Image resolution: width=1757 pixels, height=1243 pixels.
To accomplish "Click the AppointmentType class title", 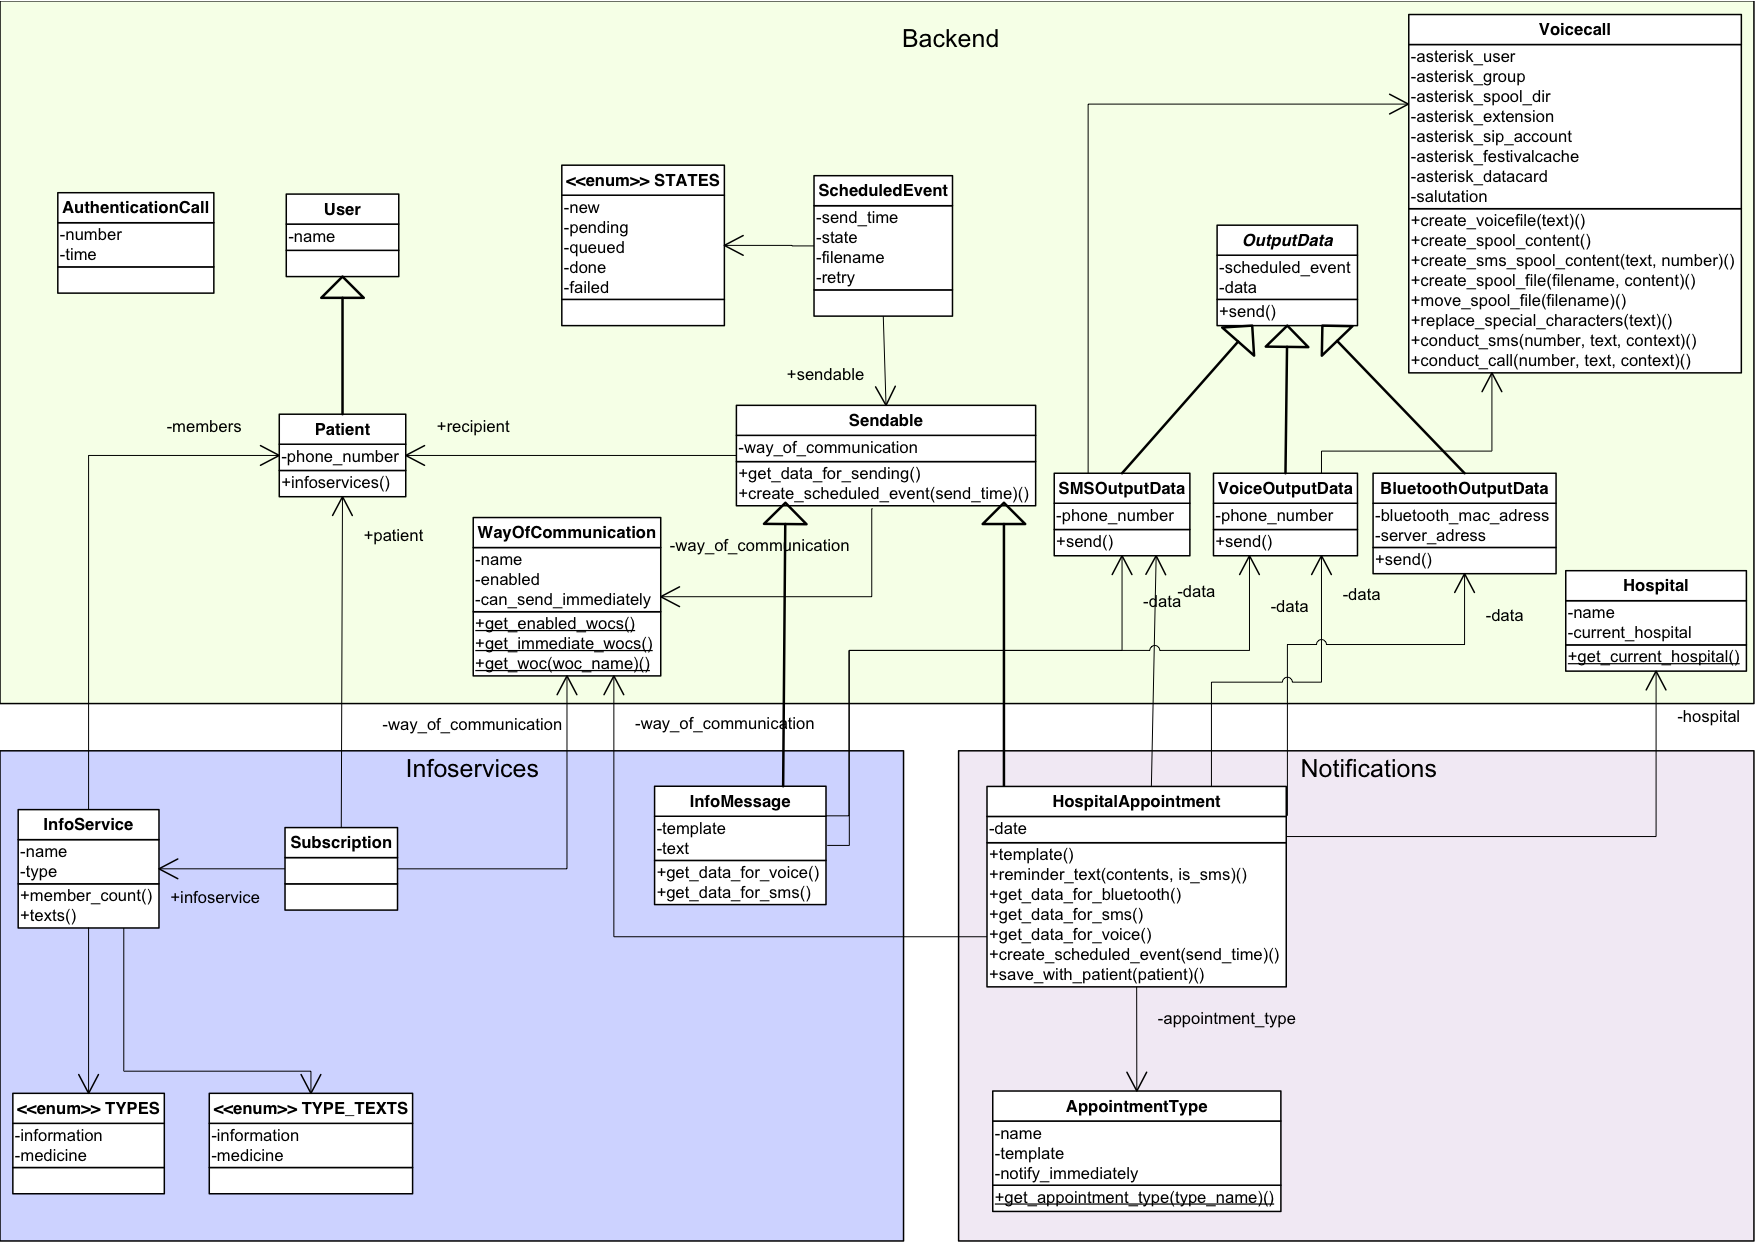I will [x=1135, y=1106].
